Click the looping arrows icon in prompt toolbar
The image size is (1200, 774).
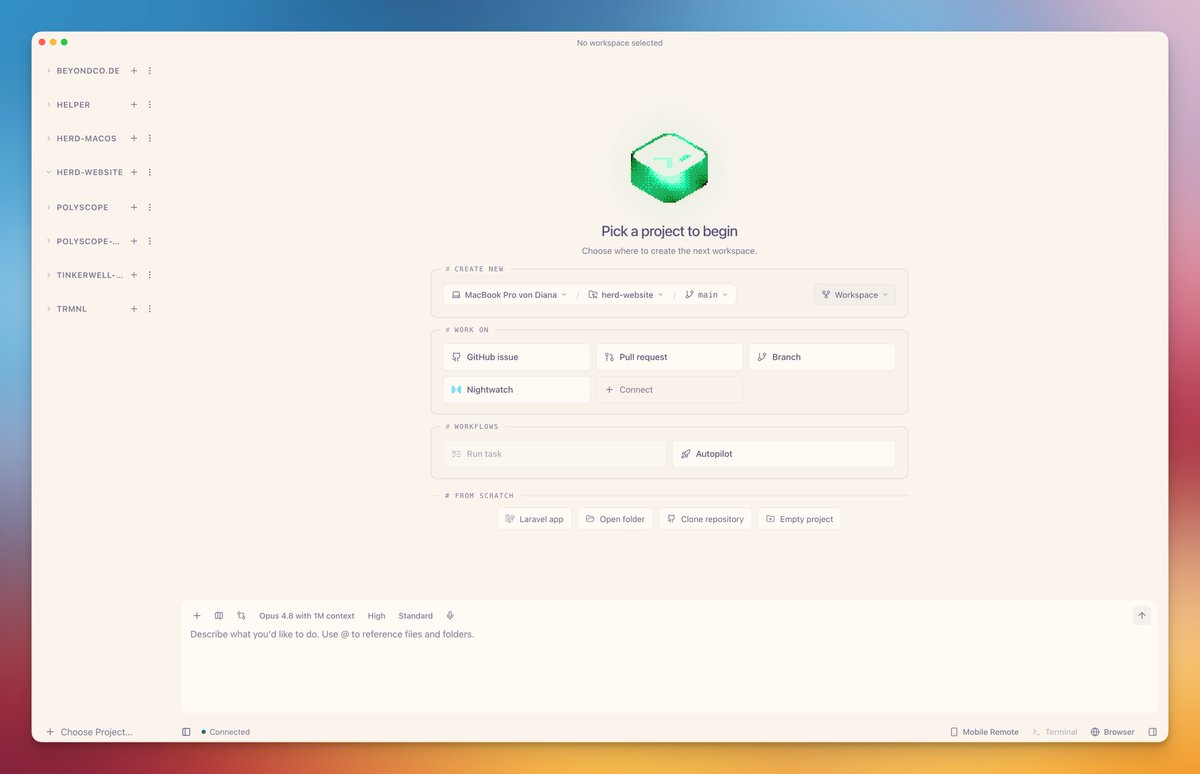pos(241,616)
